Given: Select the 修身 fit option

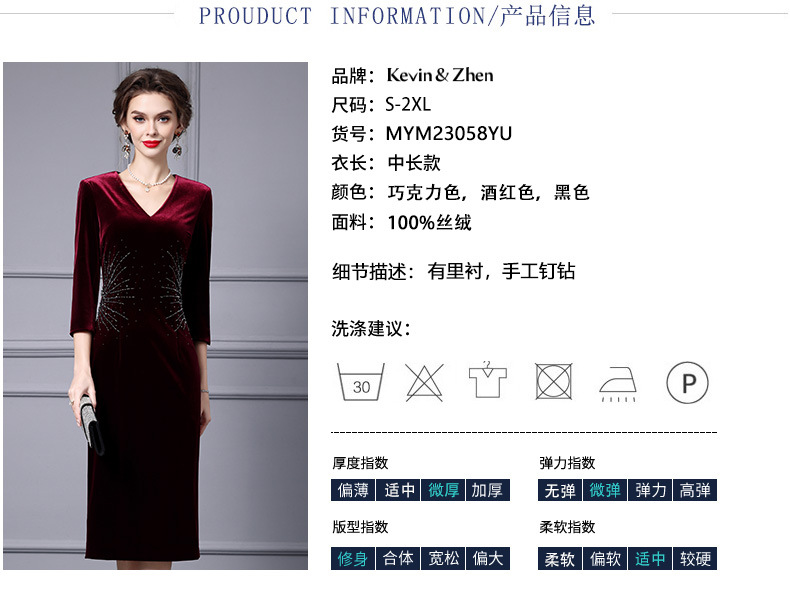Looking at the screenshot, I should tap(353, 558).
